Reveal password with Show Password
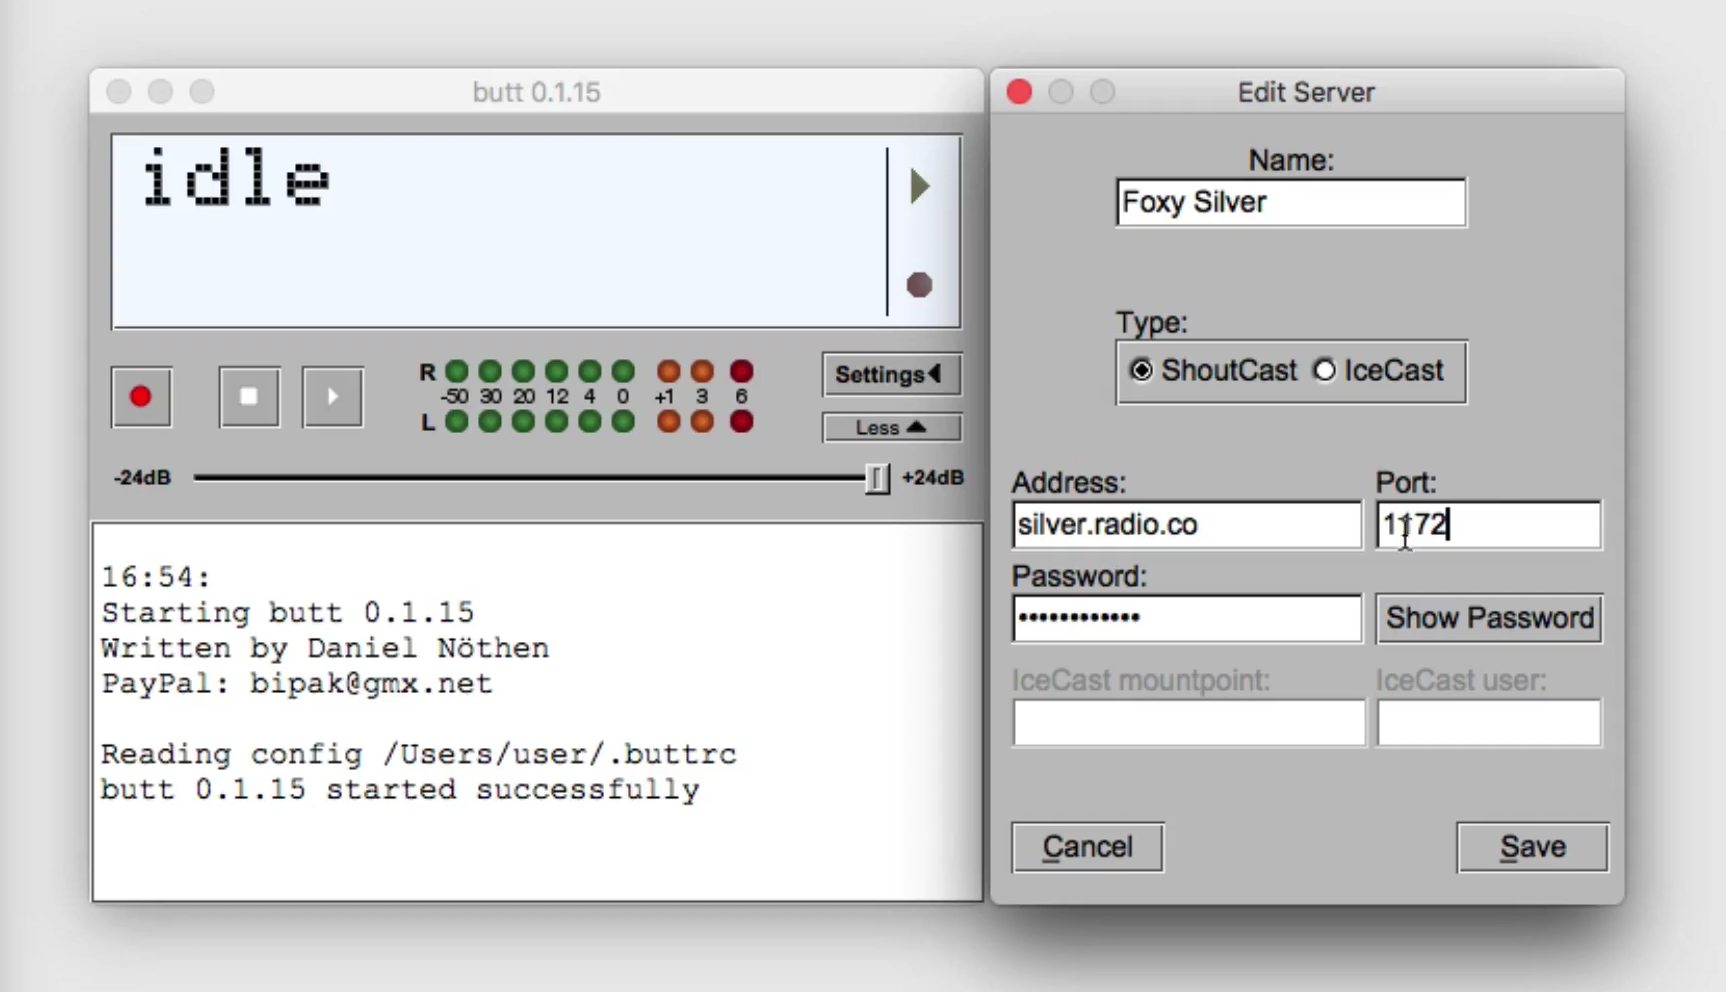 click(x=1489, y=618)
